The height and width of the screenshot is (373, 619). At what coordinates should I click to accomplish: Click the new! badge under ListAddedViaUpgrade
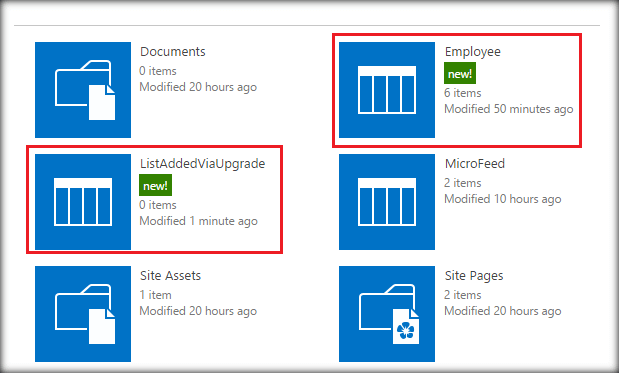tap(155, 186)
